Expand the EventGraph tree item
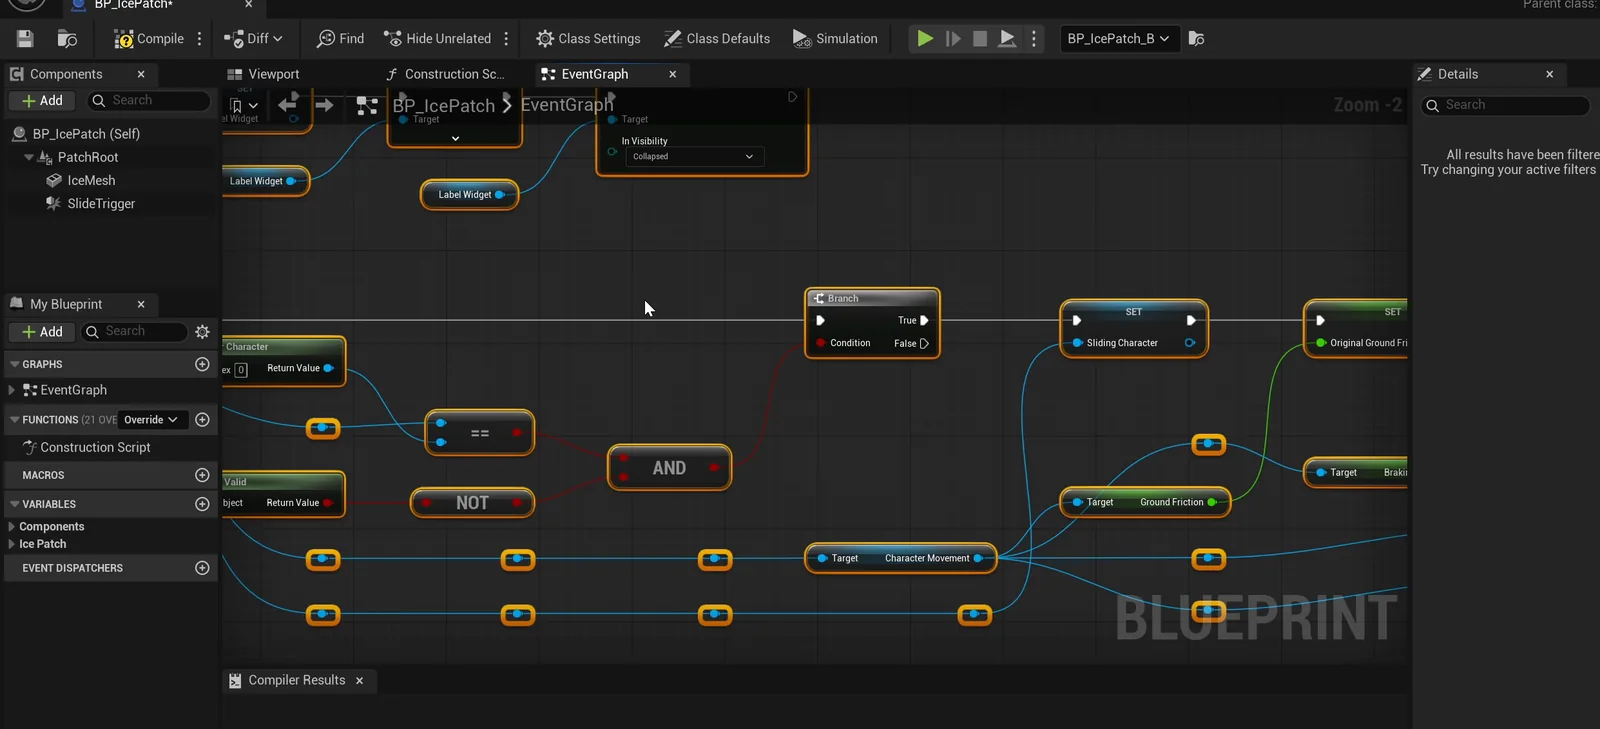1600x729 pixels. [x=12, y=390]
